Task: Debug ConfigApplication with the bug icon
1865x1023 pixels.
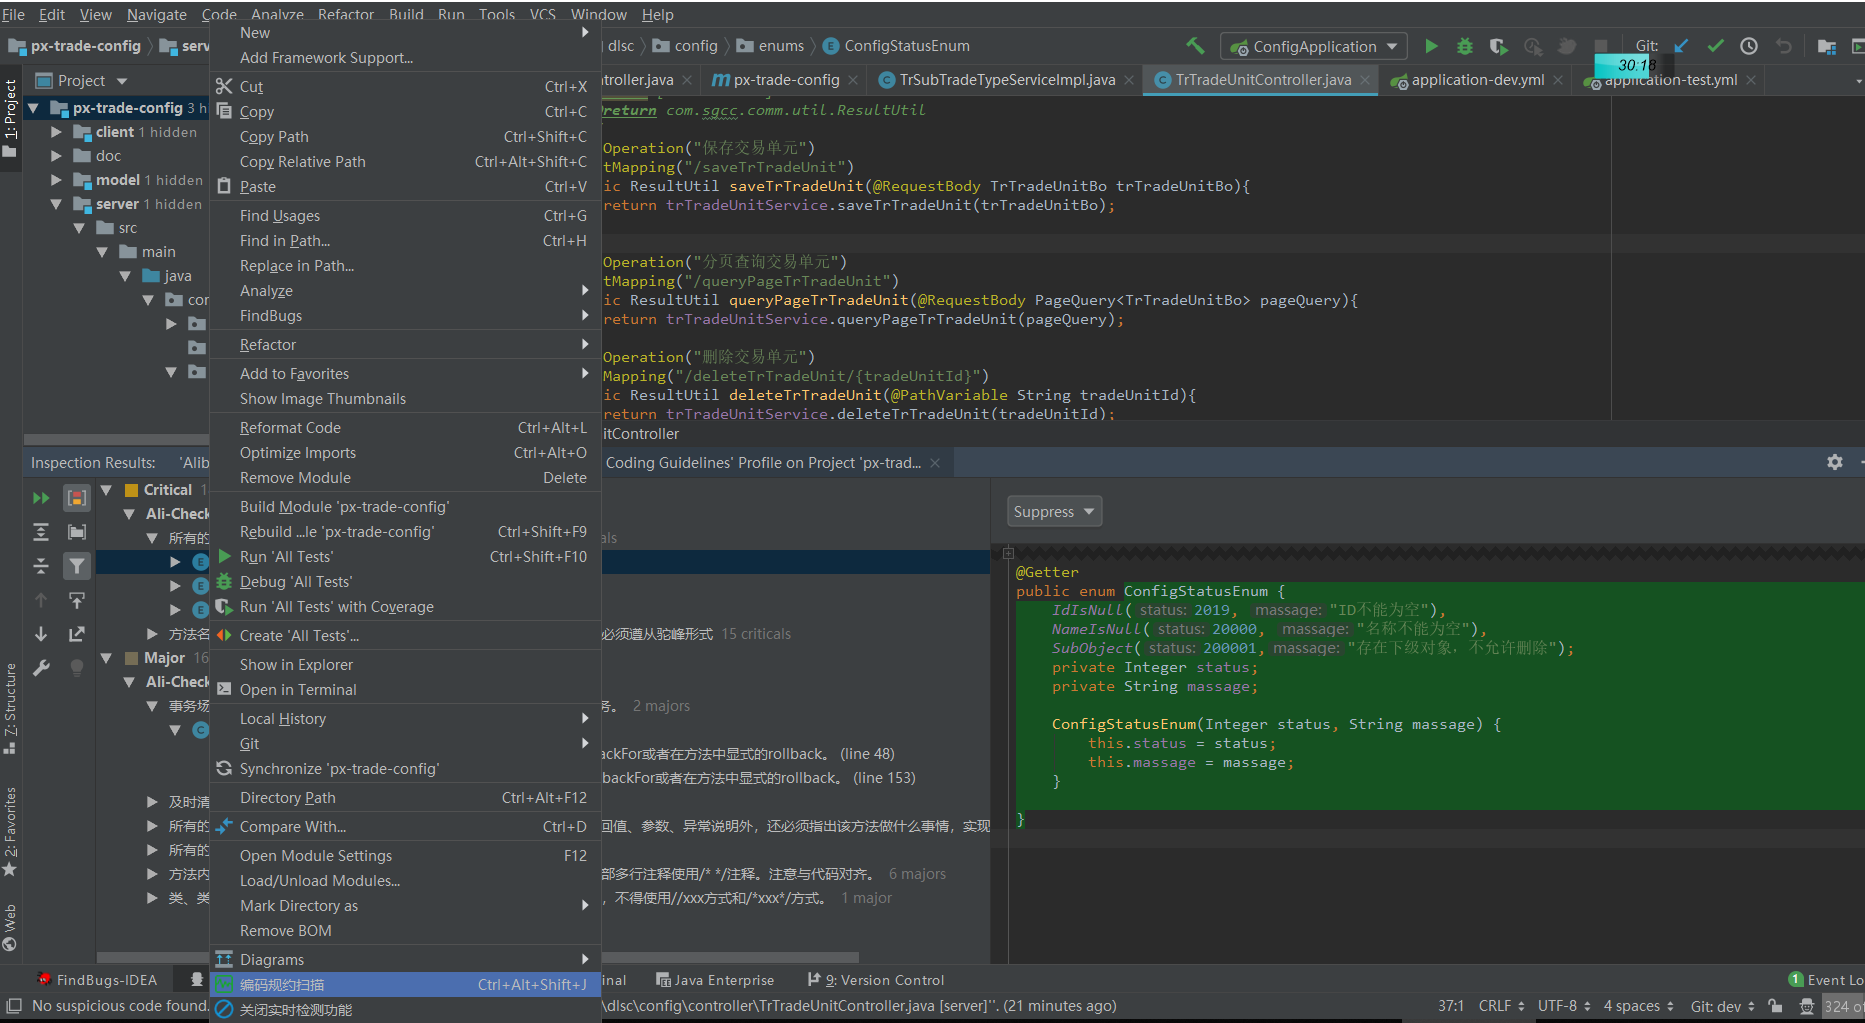Action: [1465, 46]
